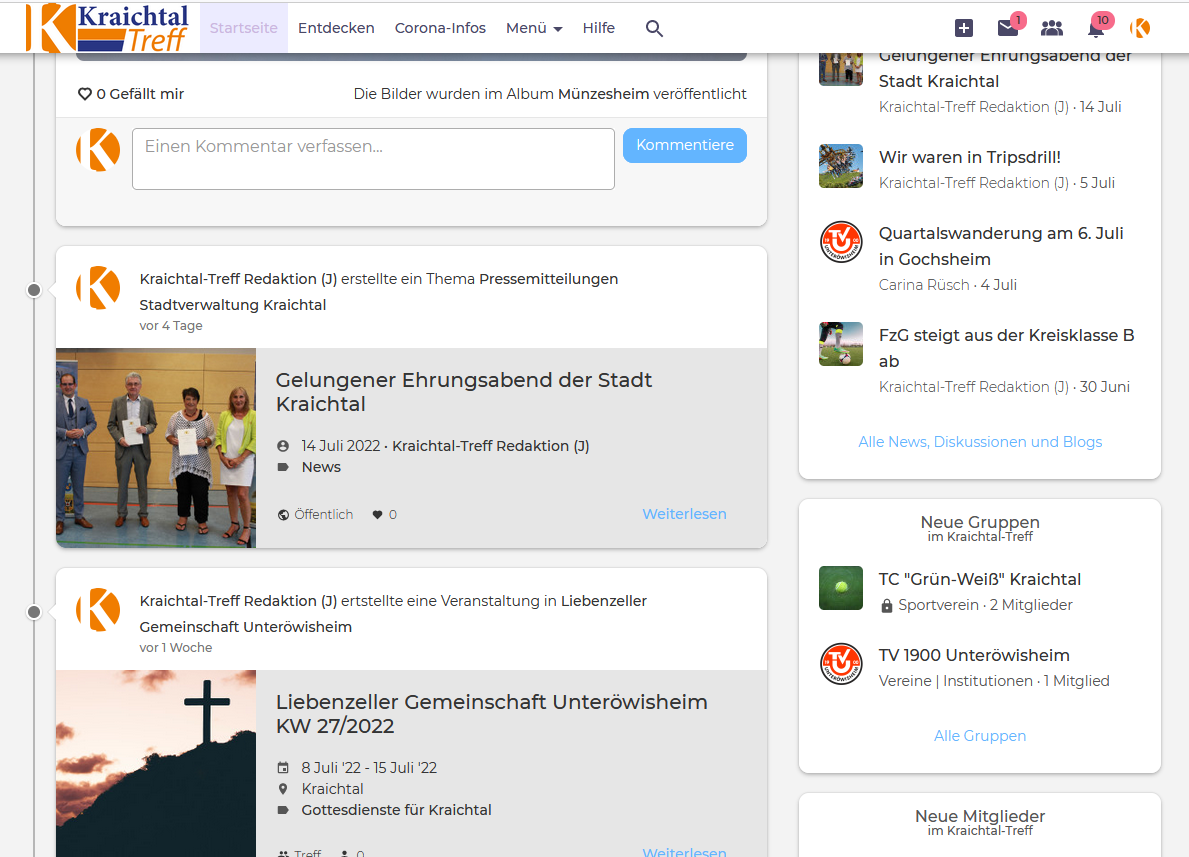
Task: Click the TV 1900 Unteröwisheim group logo
Action: pos(841,664)
